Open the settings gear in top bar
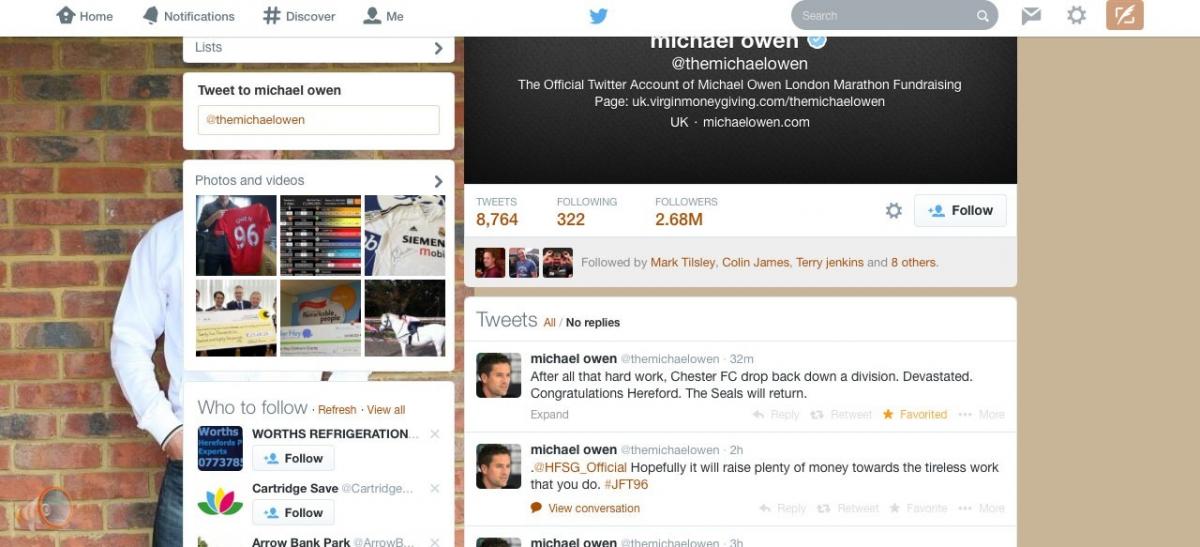This screenshot has width=1200, height=547. pyautogui.click(x=1076, y=15)
